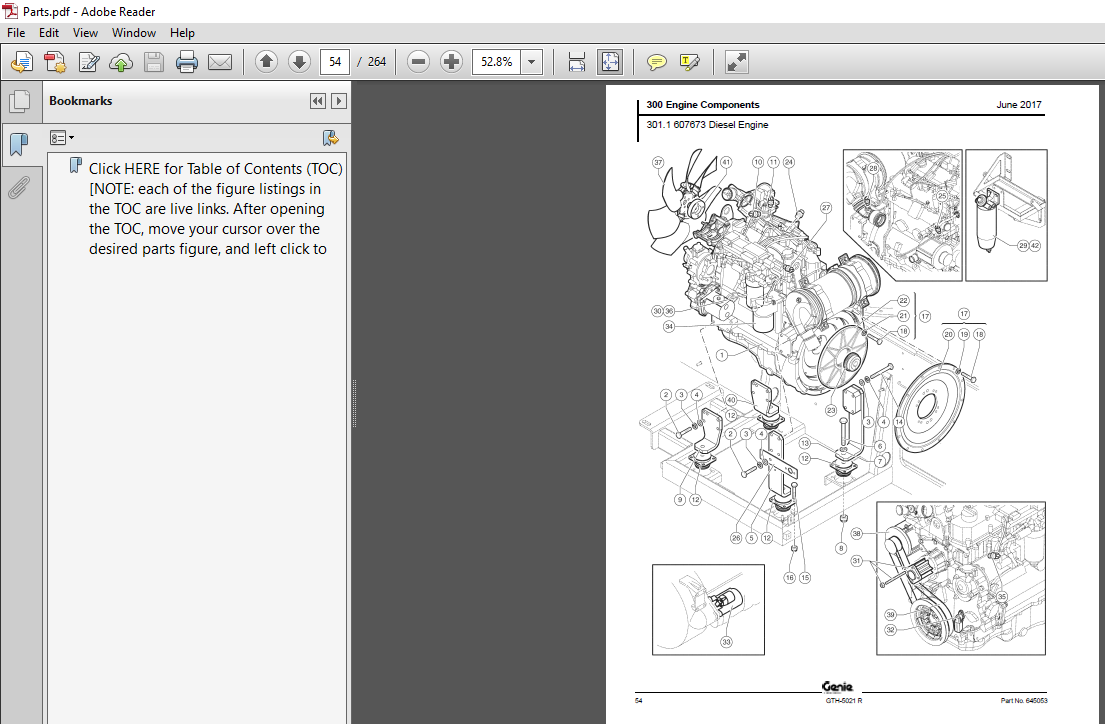Open the Window menu
This screenshot has height=724, width=1105.
tap(134, 32)
